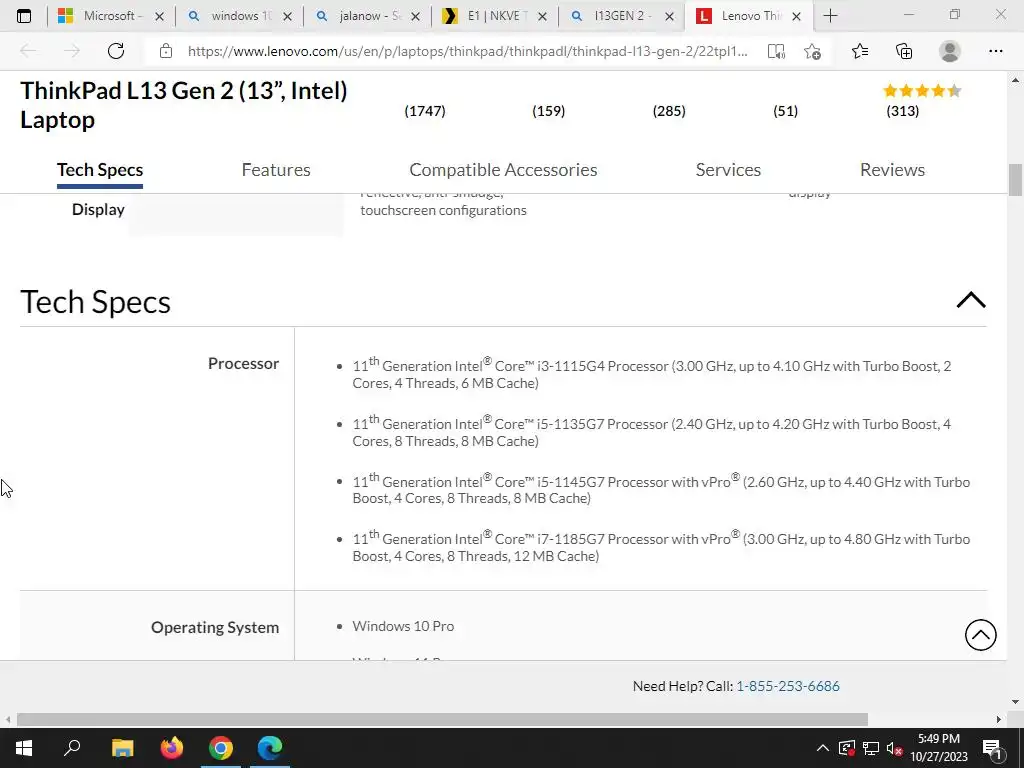Add this page to favorites
The image size is (1024, 768).
pos(812,52)
